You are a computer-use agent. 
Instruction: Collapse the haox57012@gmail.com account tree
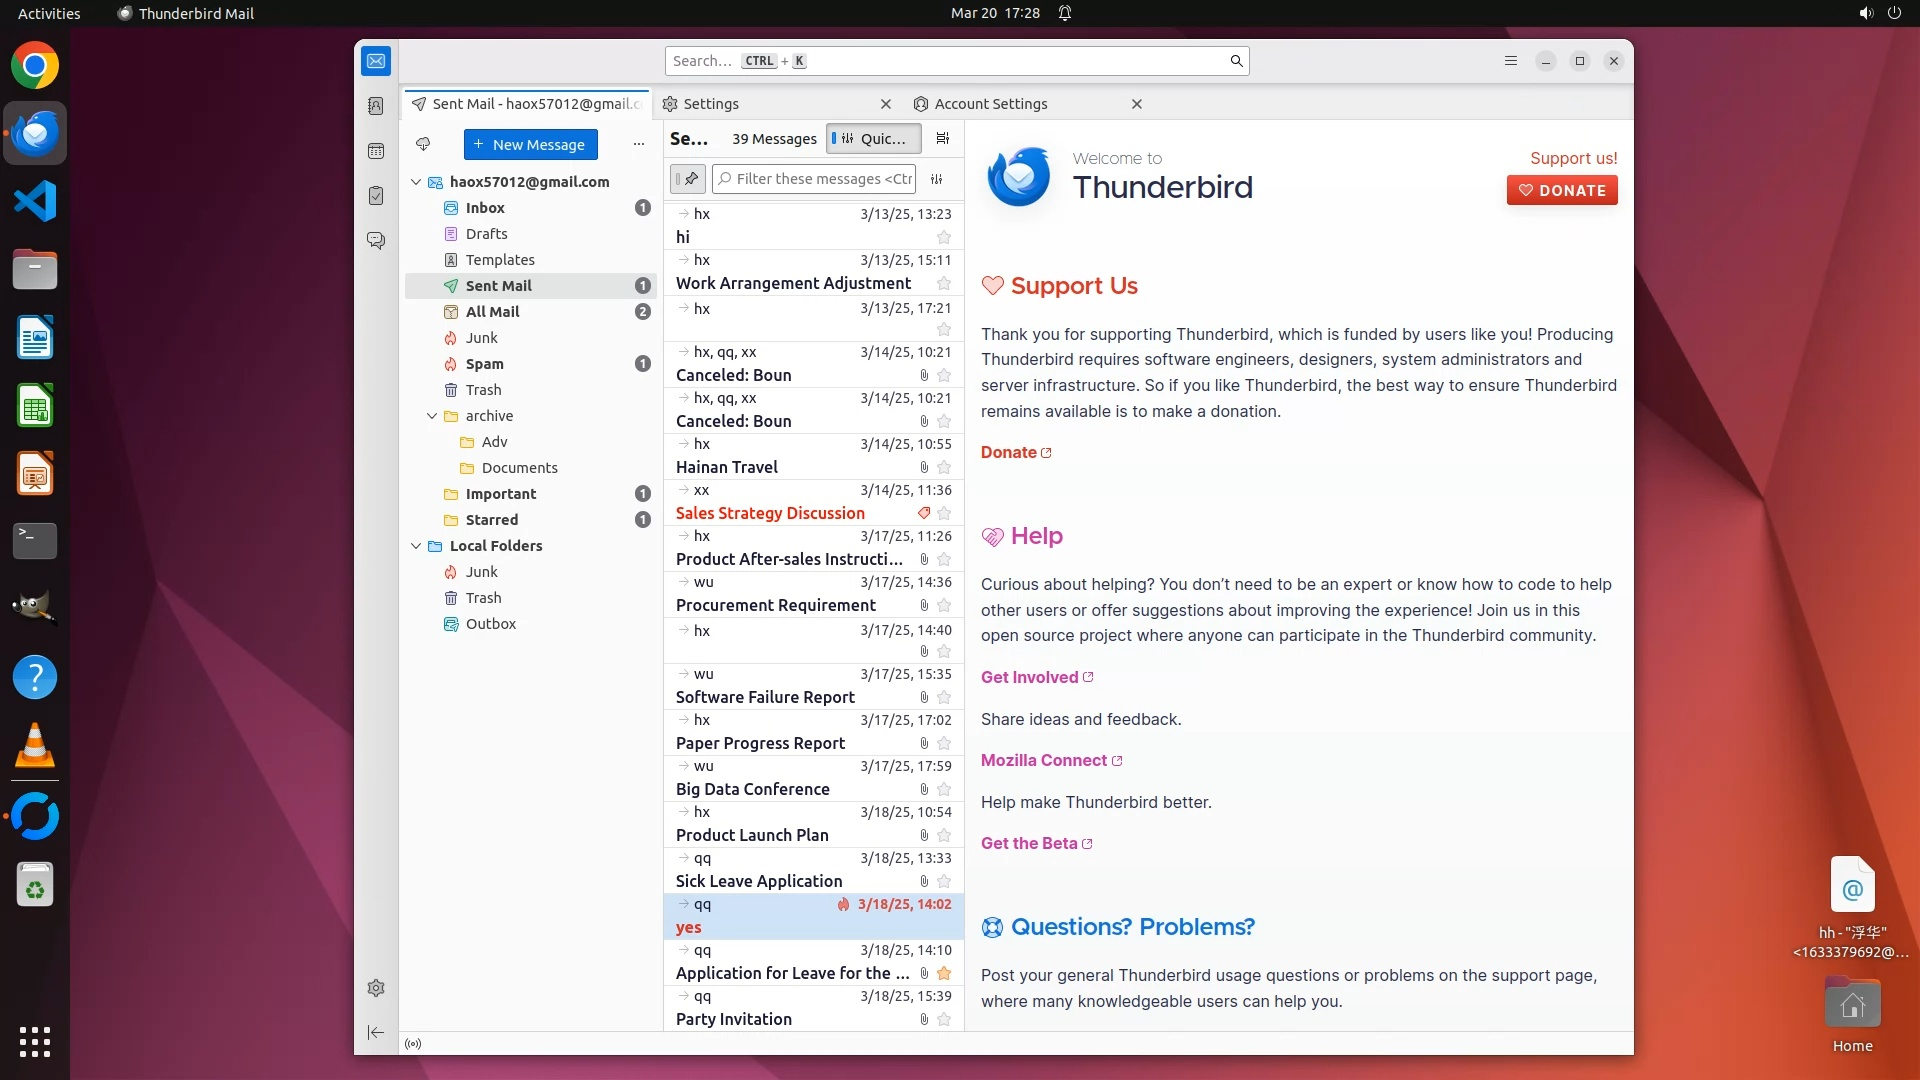[416, 182]
